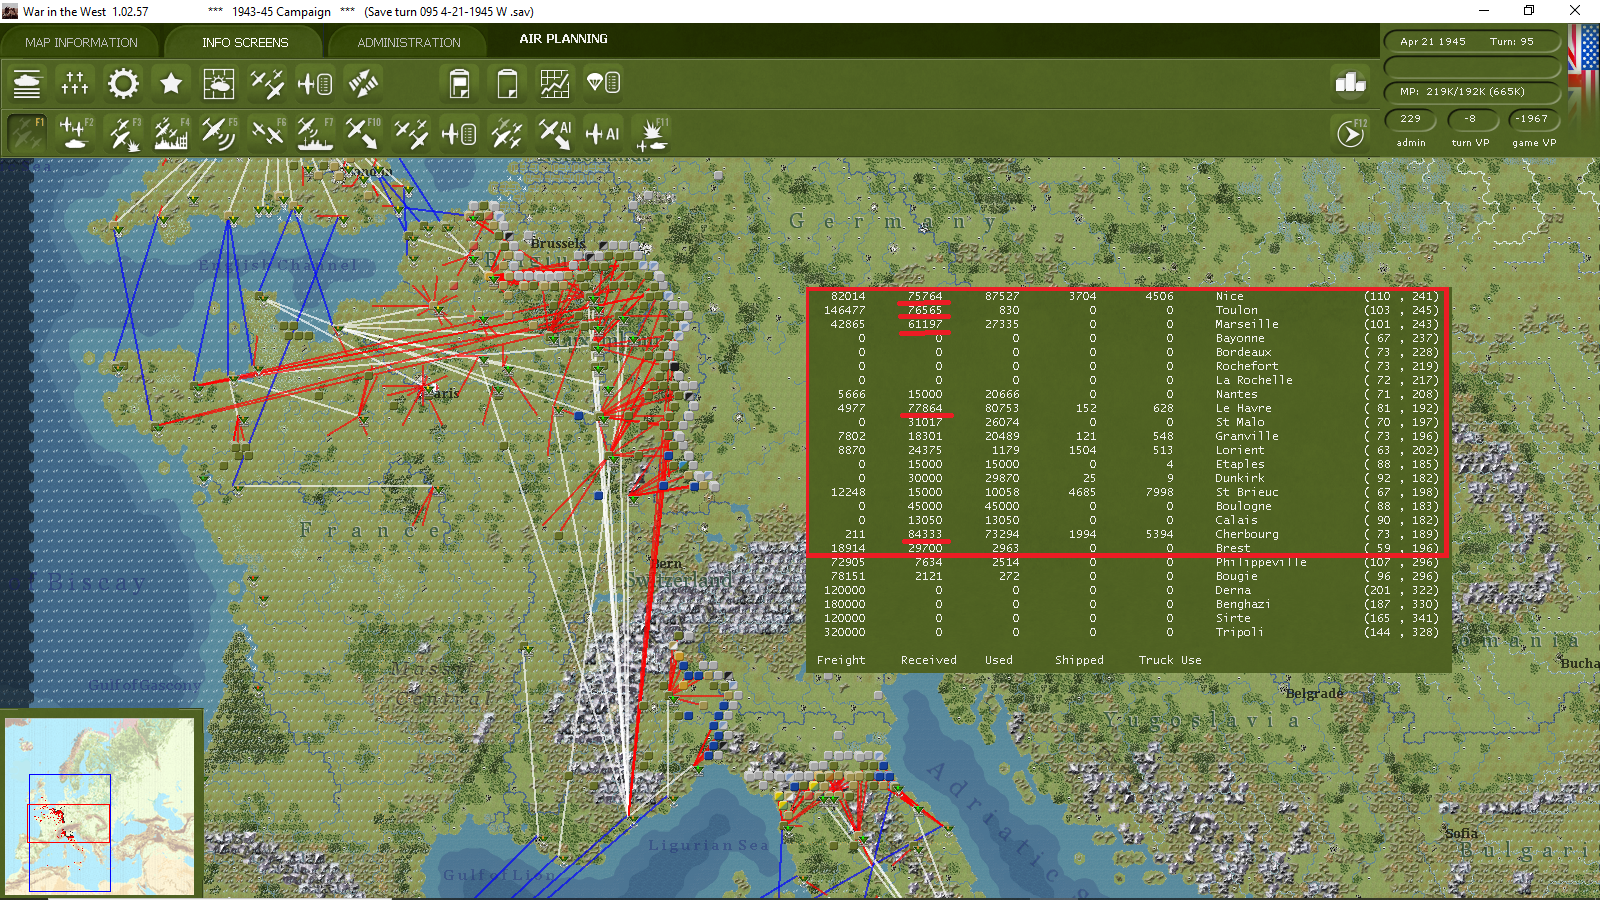Click the three-planes icon in second toolbar row

[x=411, y=133]
